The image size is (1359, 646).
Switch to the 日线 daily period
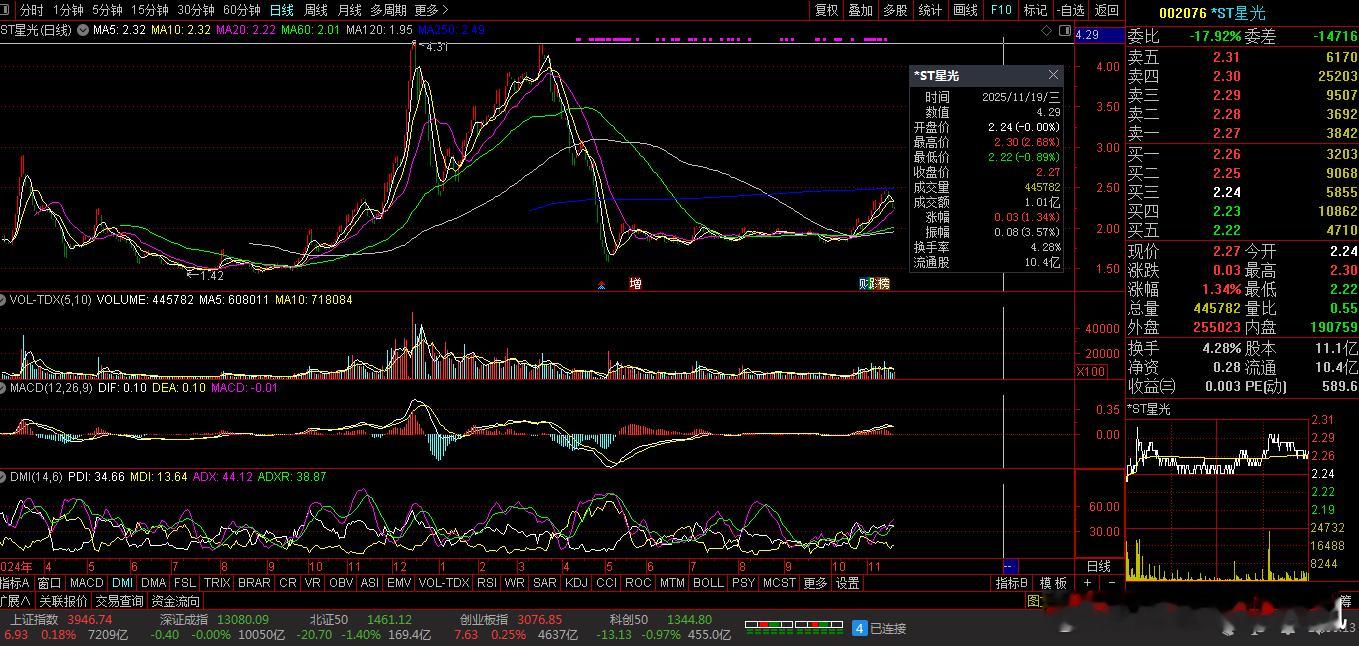click(x=282, y=10)
